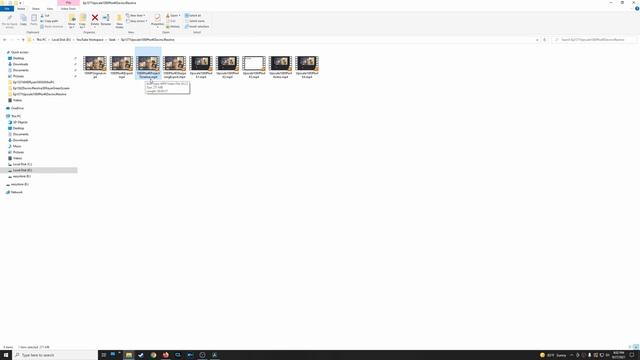Select the first video file 1080POriginal.mp4

click(95, 67)
